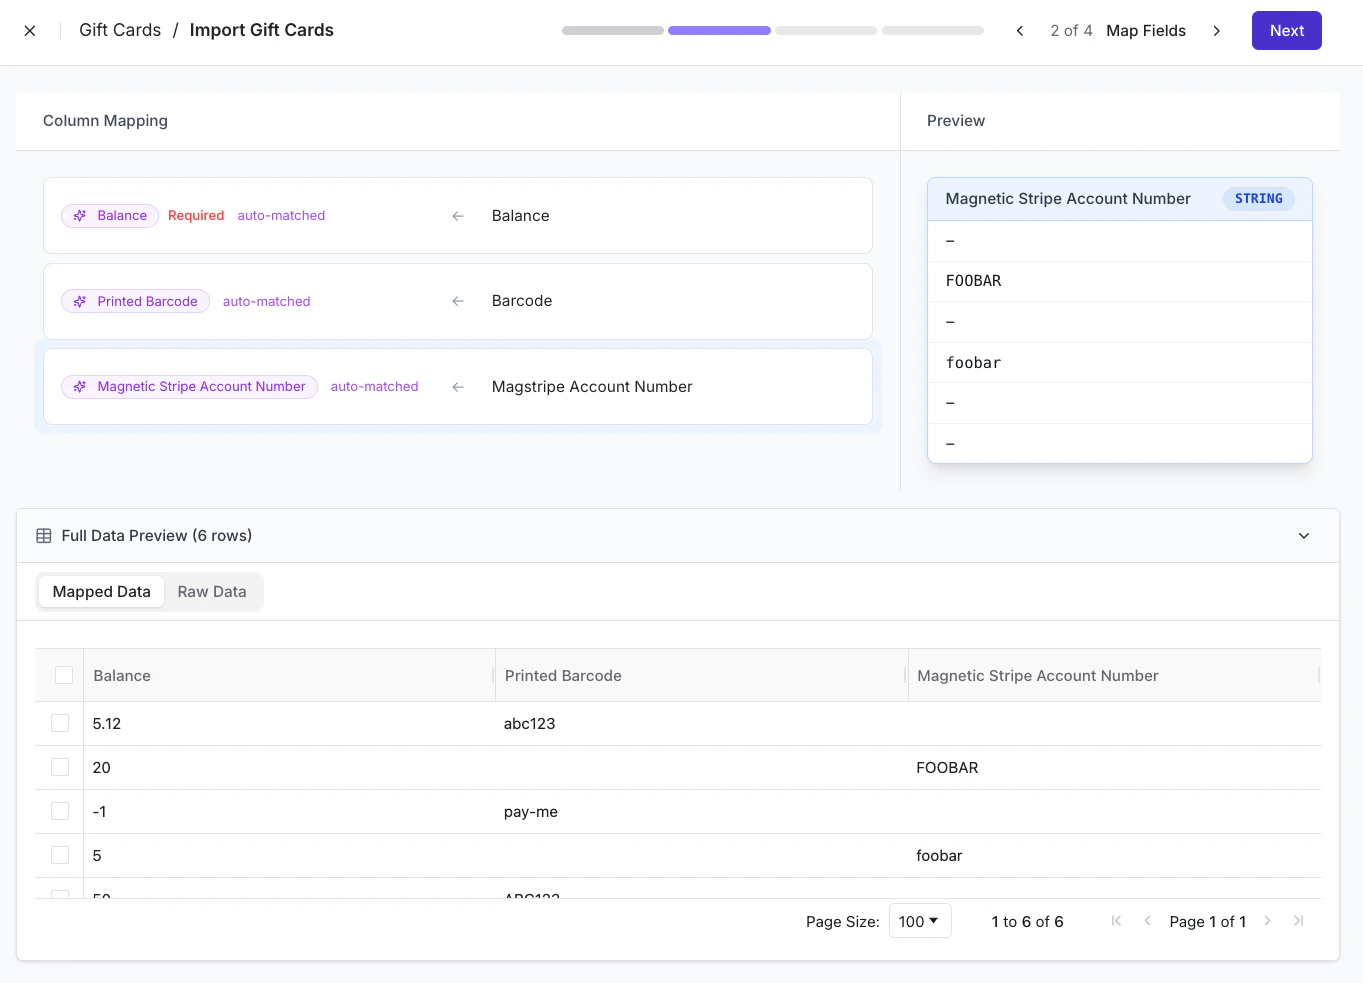Screen dimensions: 1363x983
Task: Check the row with balance 20
Action: (60, 767)
